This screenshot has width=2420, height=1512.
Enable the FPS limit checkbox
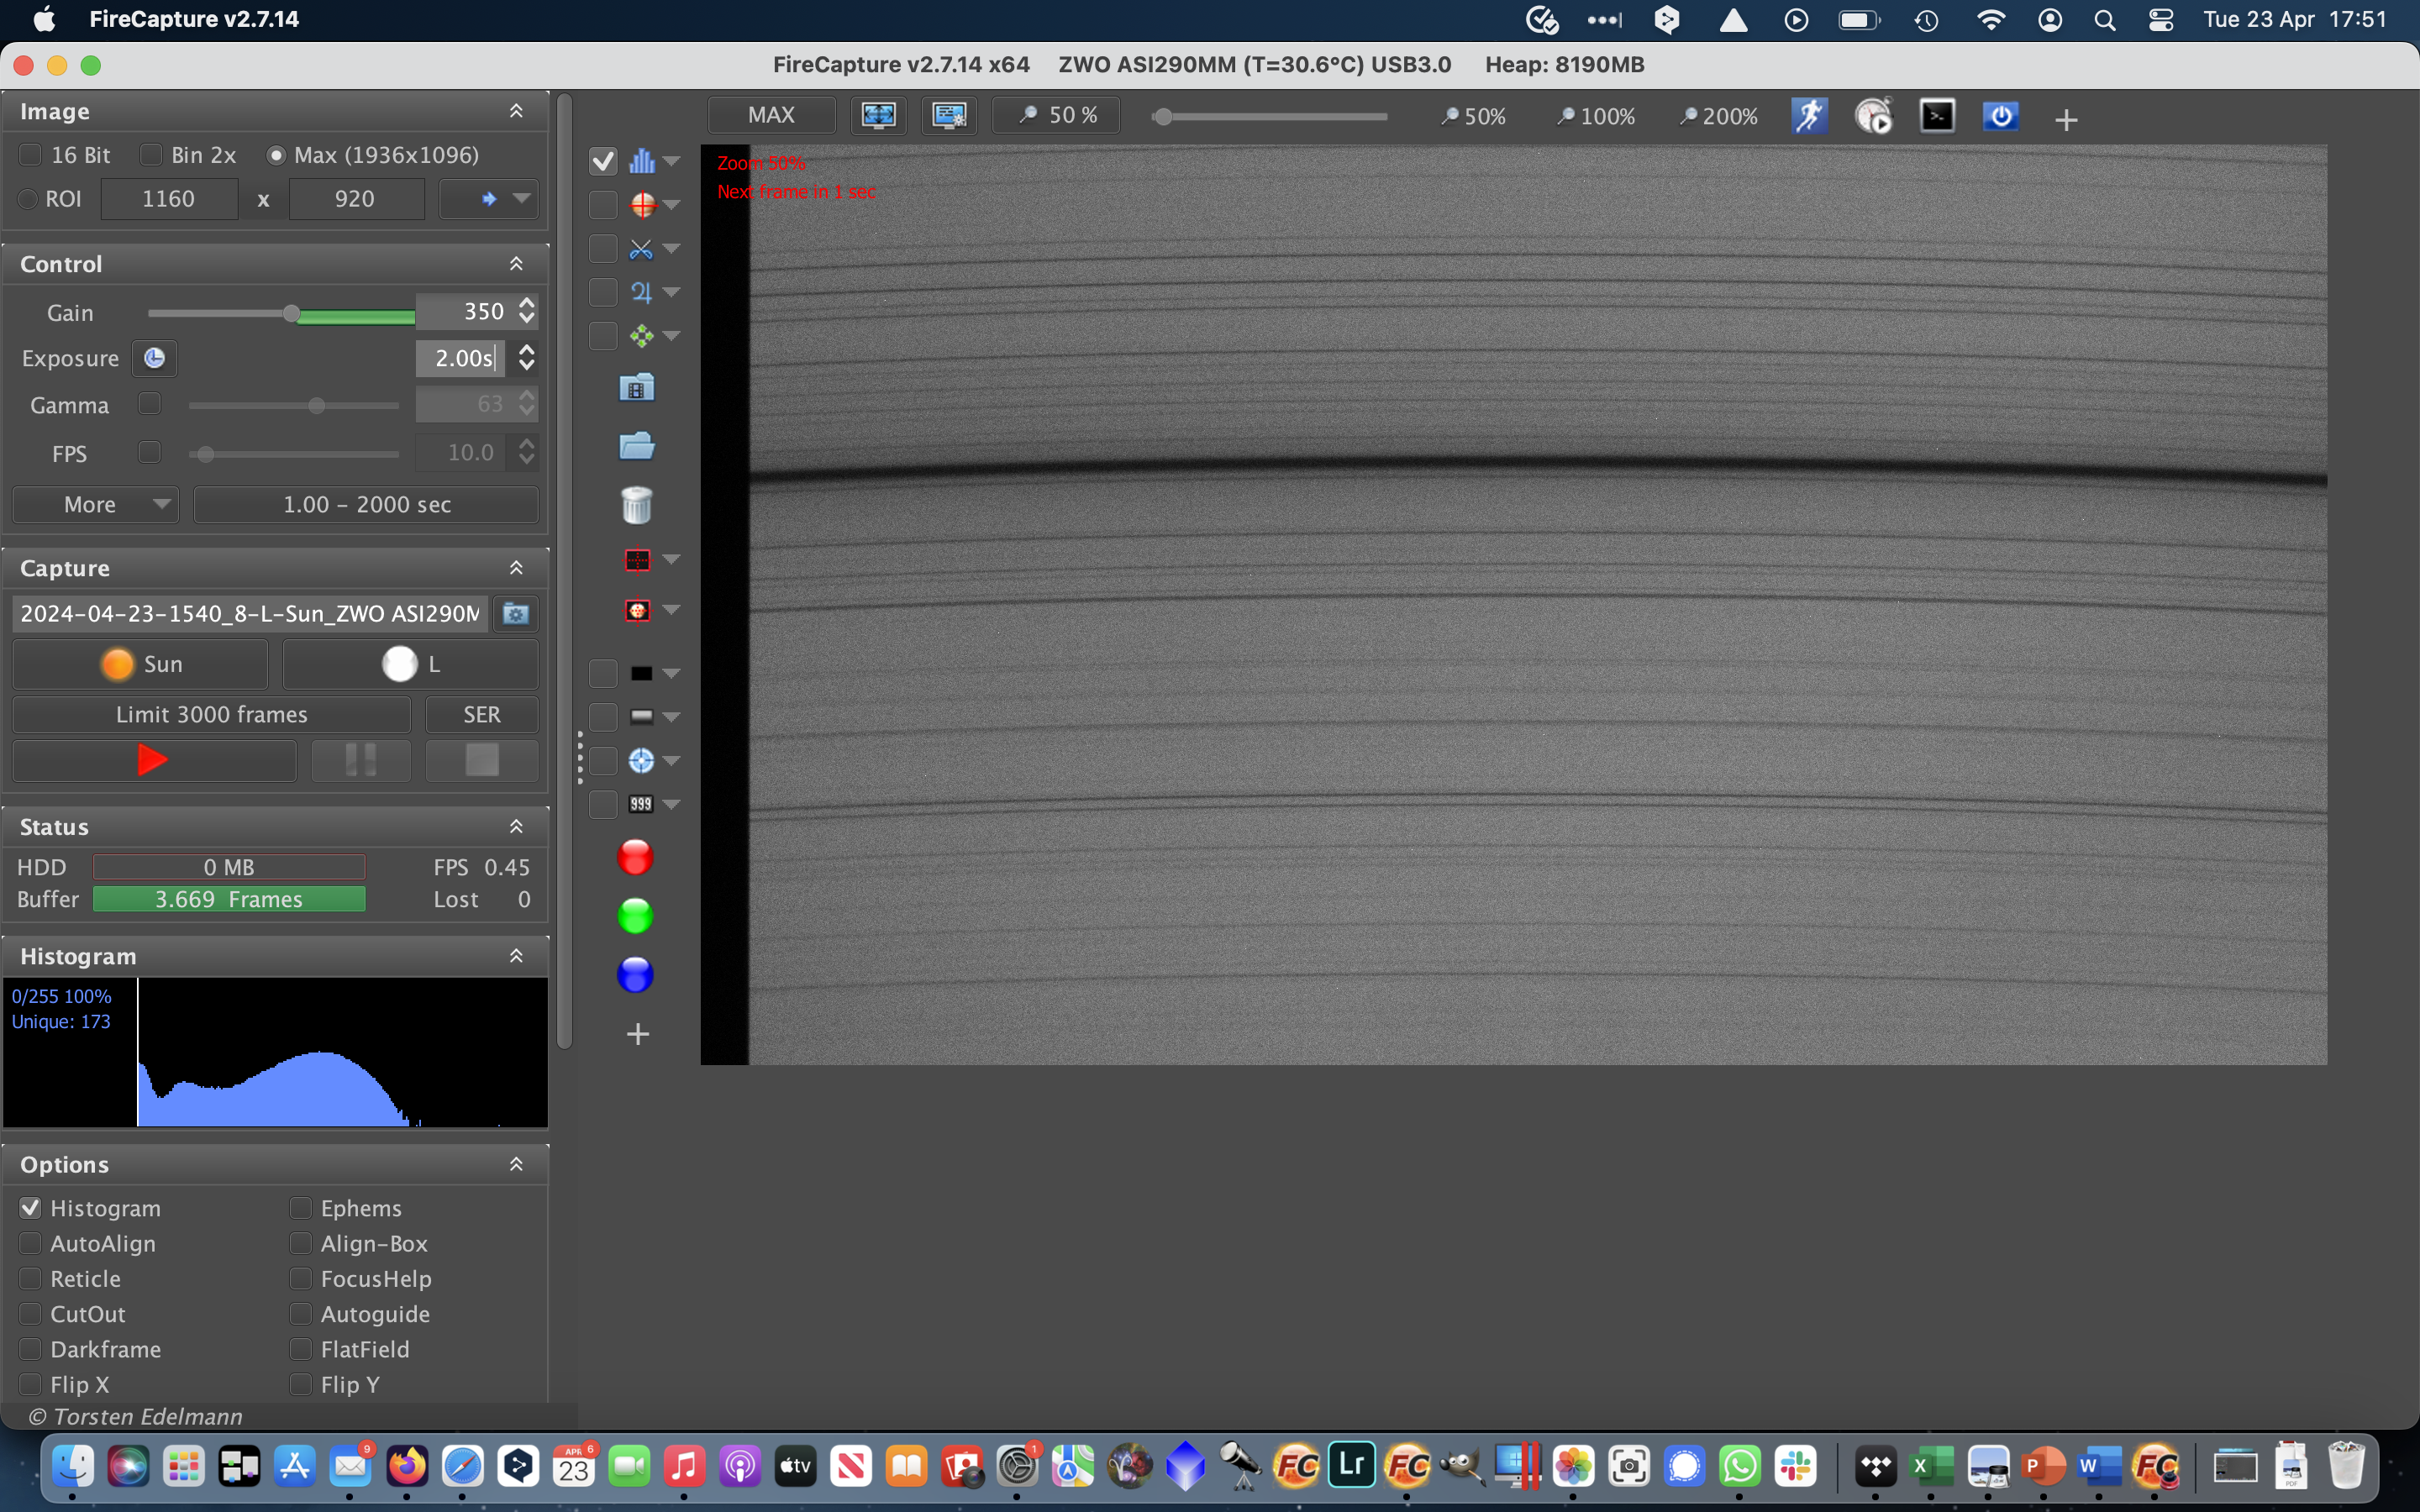[150, 452]
